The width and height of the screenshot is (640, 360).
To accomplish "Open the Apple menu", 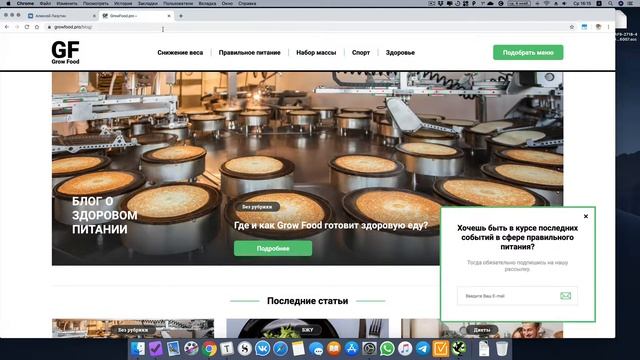I will [x=8, y=3].
